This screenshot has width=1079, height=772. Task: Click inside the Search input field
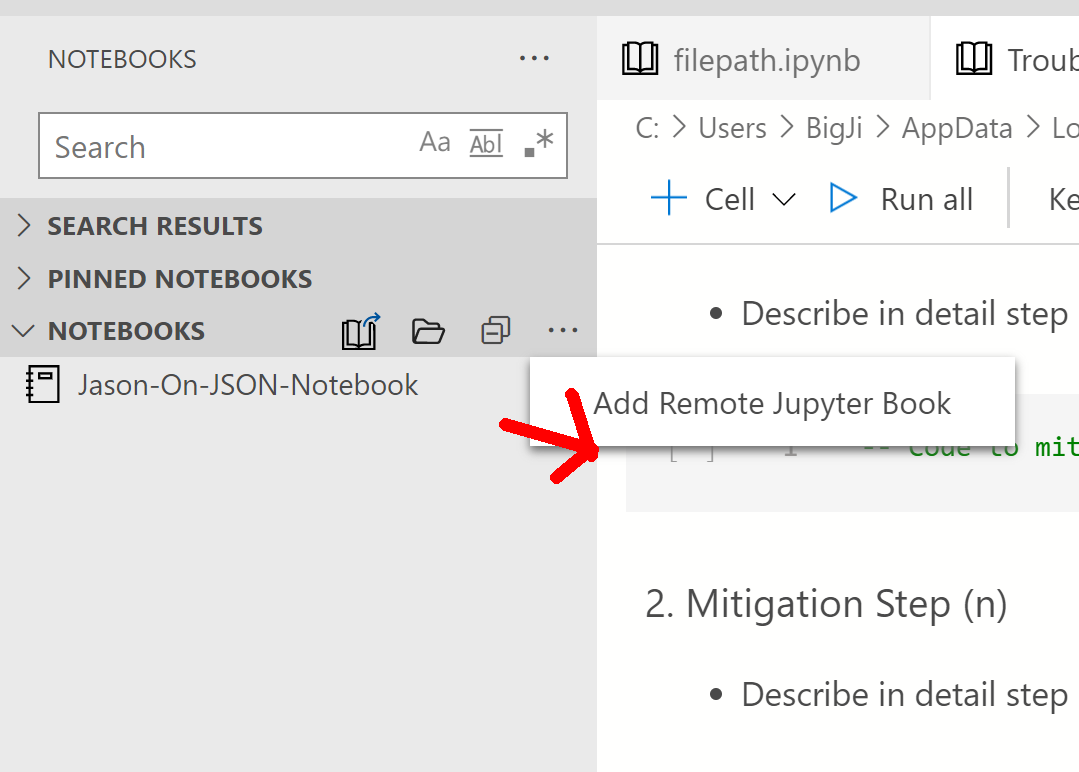(200, 146)
